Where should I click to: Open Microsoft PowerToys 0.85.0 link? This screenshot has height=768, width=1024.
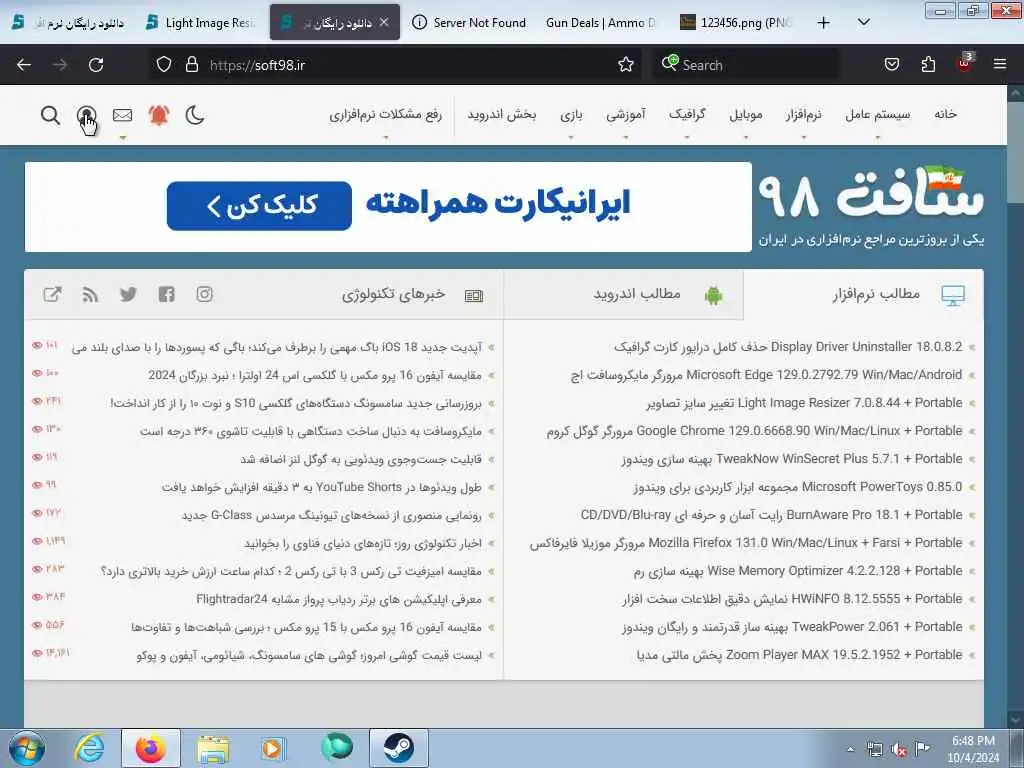click(797, 487)
